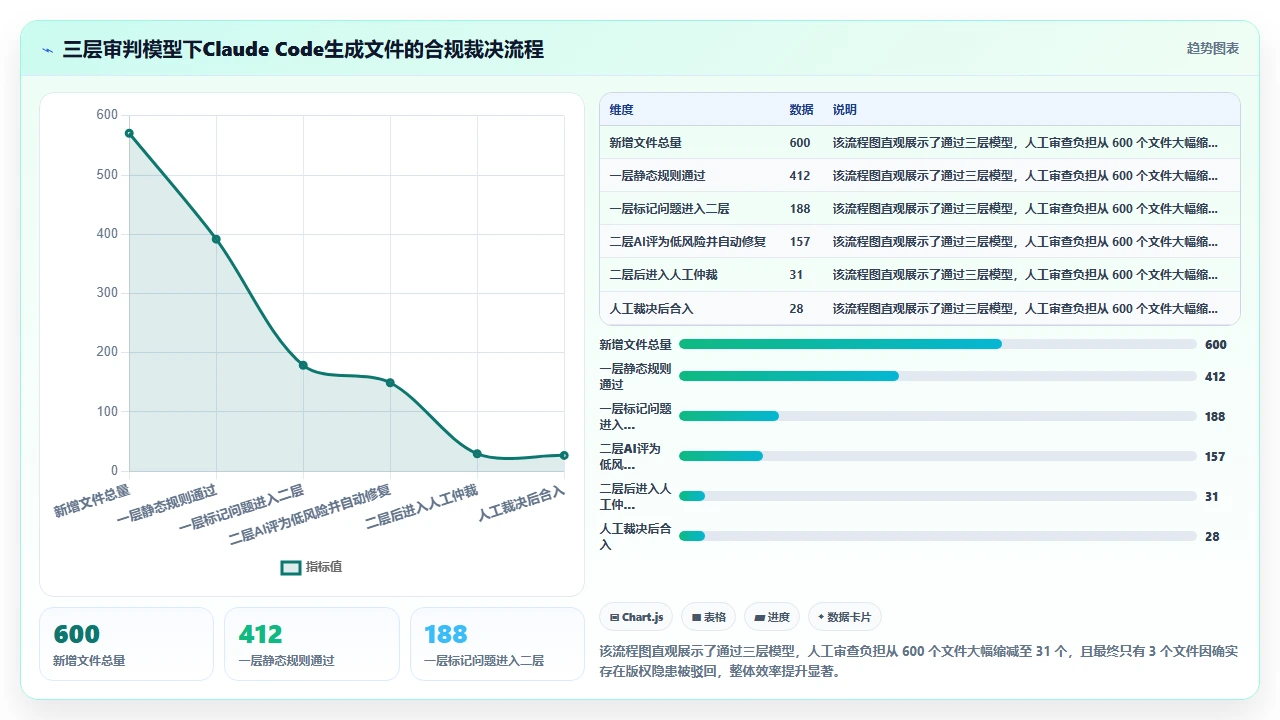Click the 500 y-axis label
The height and width of the screenshot is (720, 1280).
(107, 175)
